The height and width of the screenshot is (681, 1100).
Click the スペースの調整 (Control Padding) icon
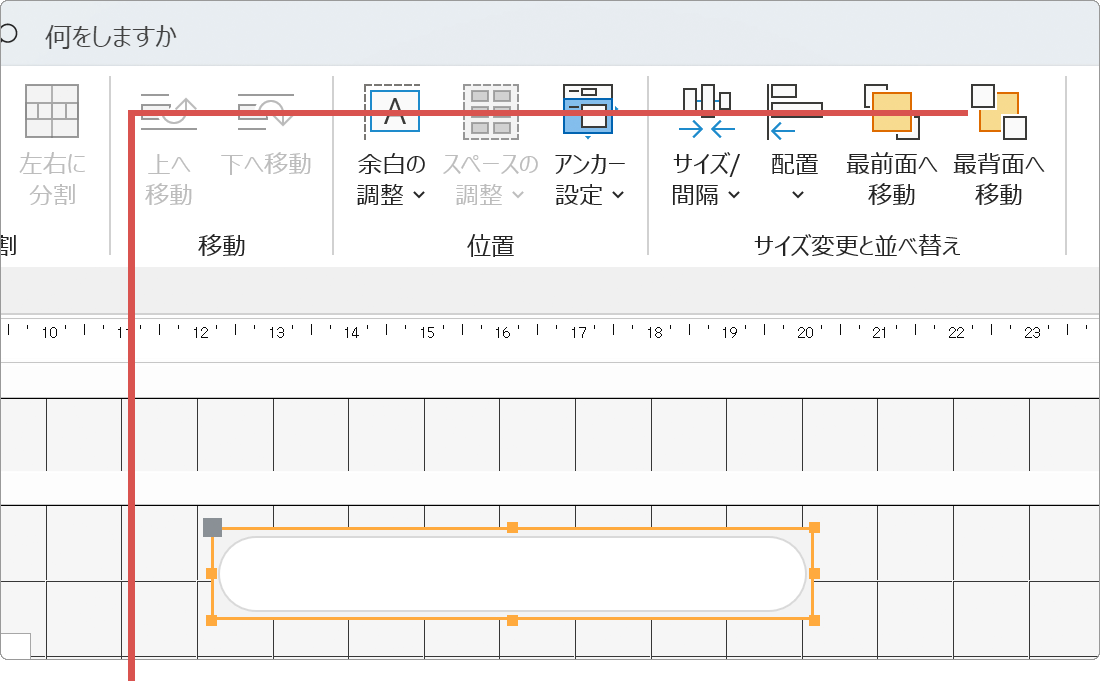pos(490,110)
